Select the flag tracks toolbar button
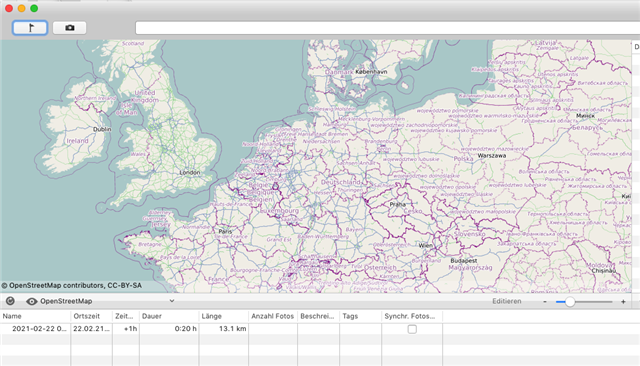The image size is (640, 366). [x=30, y=28]
